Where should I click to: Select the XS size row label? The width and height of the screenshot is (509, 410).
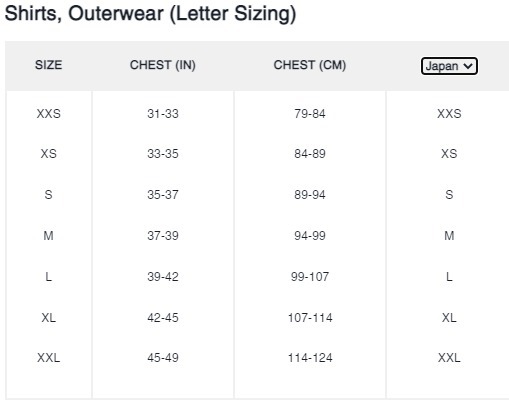[49, 154]
